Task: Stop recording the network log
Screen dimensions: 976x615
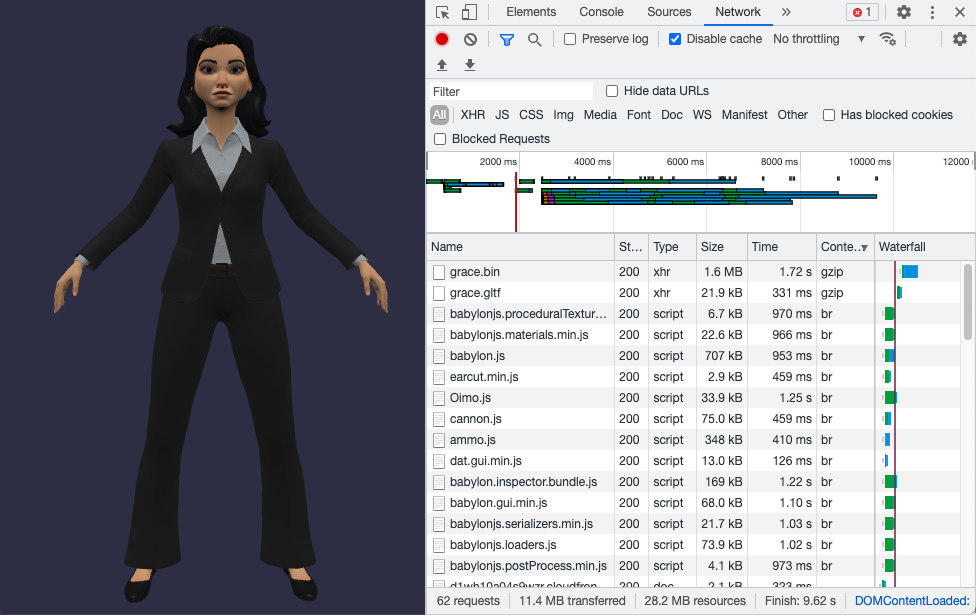Action: point(442,39)
